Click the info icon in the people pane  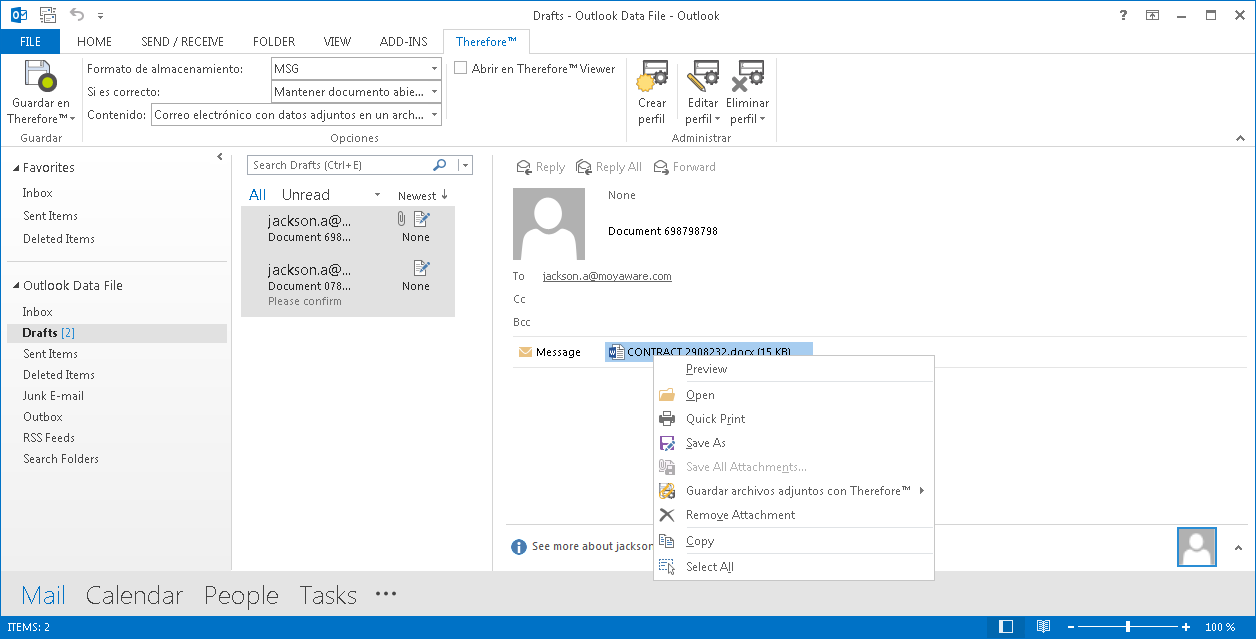pyautogui.click(x=519, y=547)
